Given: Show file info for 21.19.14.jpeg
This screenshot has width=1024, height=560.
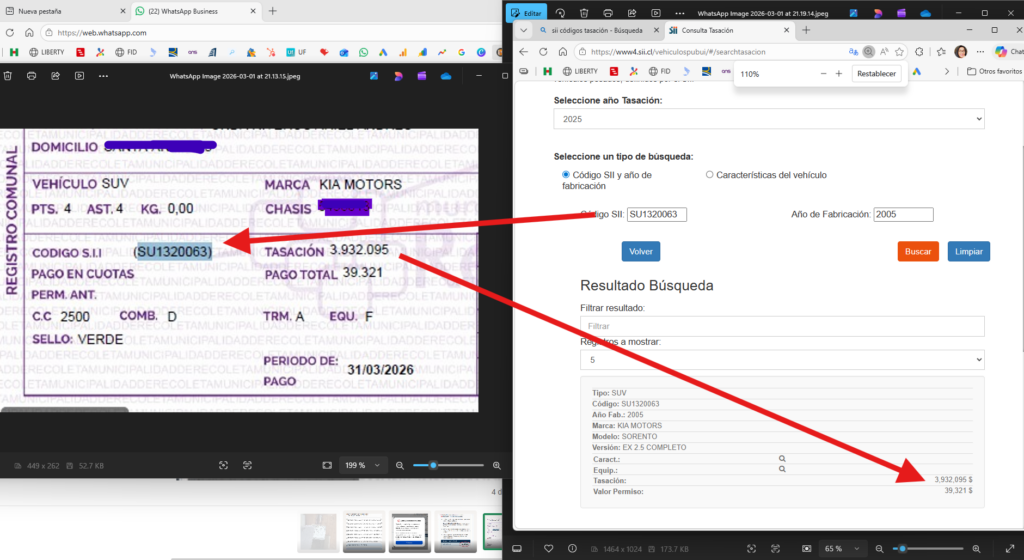Looking at the screenshot, I should pos(572,549).
